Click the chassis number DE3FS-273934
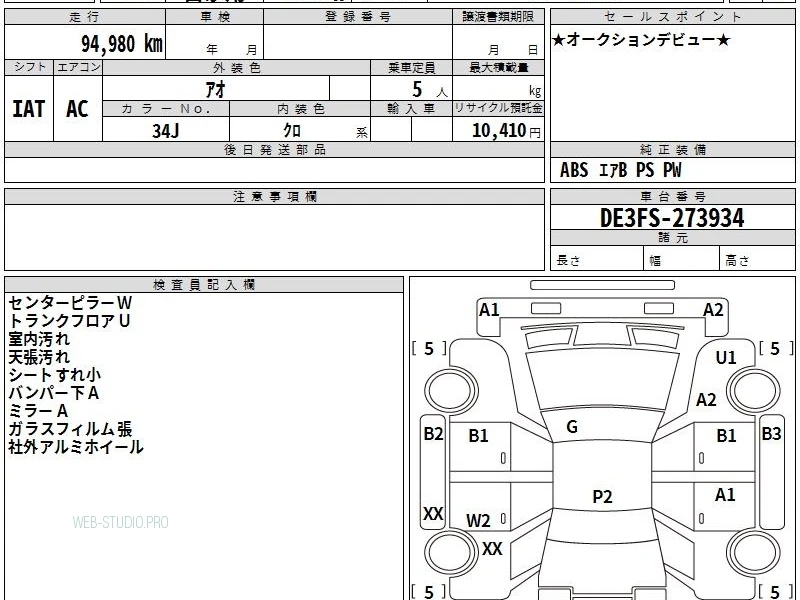The width and height of the screenshot is (800, 600). pos(672,218)
